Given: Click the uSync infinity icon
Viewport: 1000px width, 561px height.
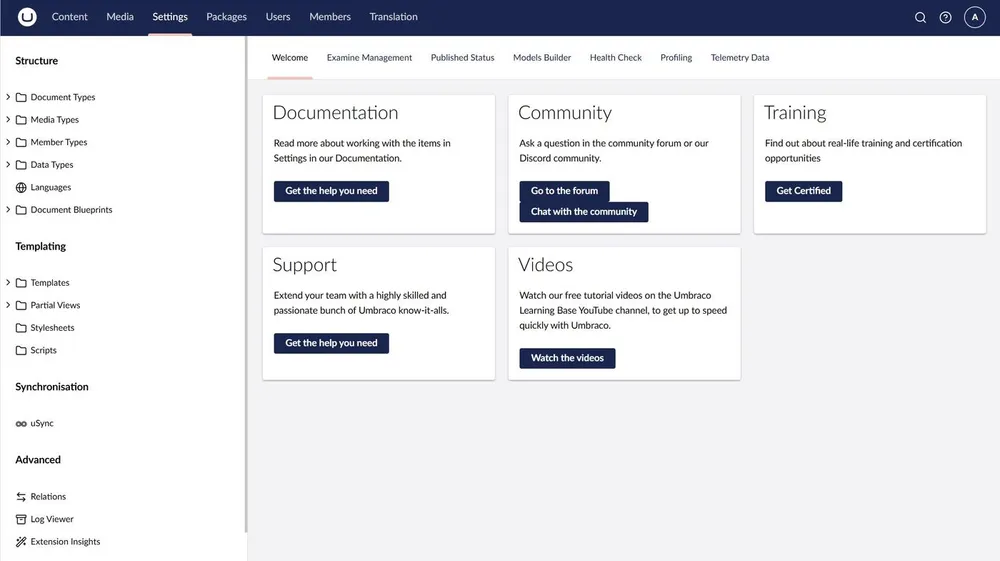Looking at the screenshot, I should click(x=21, y=423).
